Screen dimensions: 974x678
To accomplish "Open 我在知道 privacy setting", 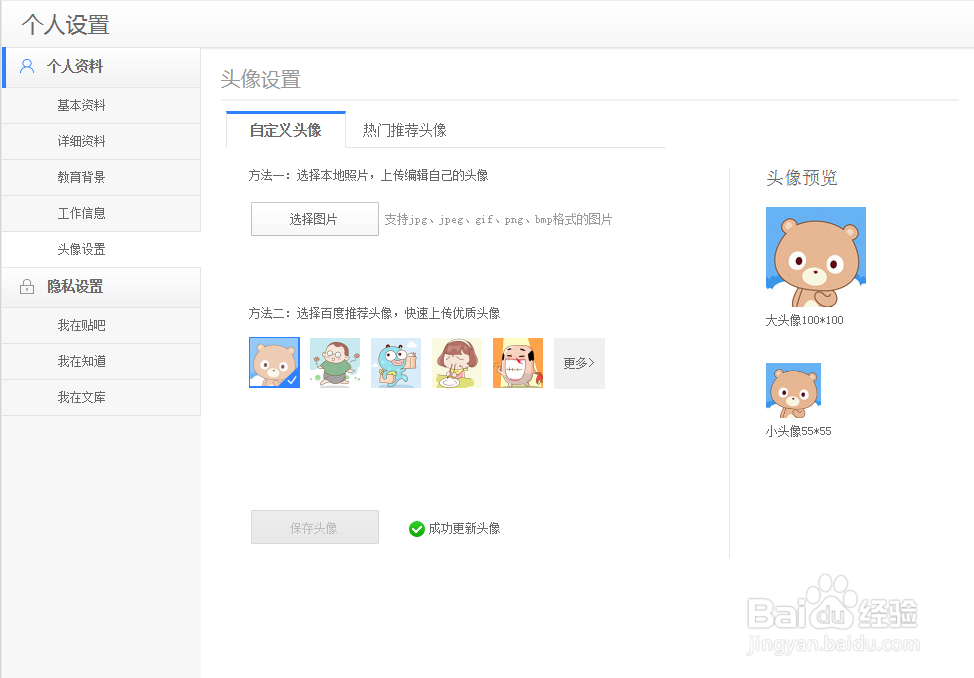I will 101,362.
